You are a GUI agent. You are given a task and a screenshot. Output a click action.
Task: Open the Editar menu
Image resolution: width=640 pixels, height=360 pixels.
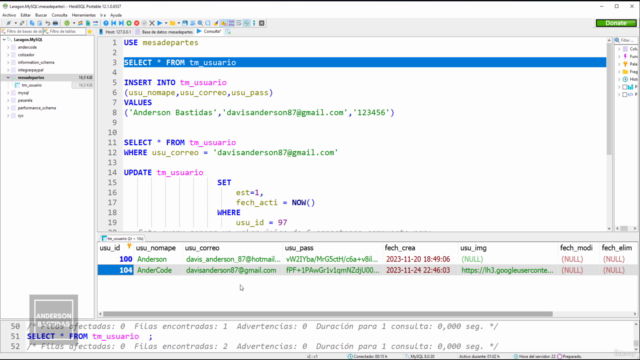[25, 15]
